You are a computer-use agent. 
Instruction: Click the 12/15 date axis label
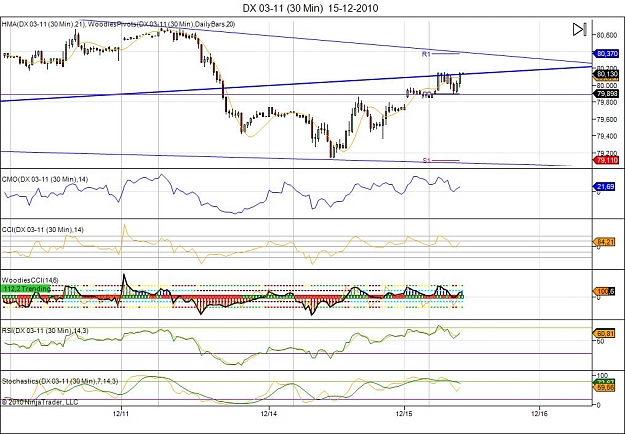404,414
